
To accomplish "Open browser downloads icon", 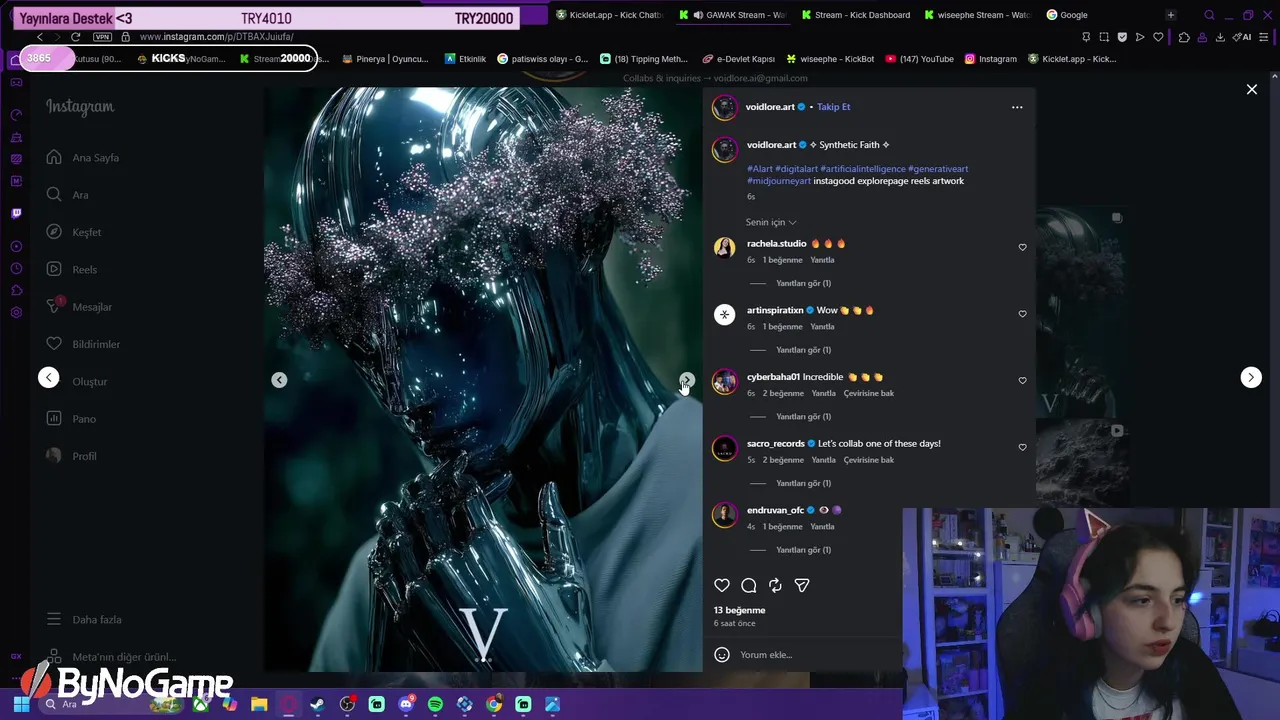I will point(1220,37).
